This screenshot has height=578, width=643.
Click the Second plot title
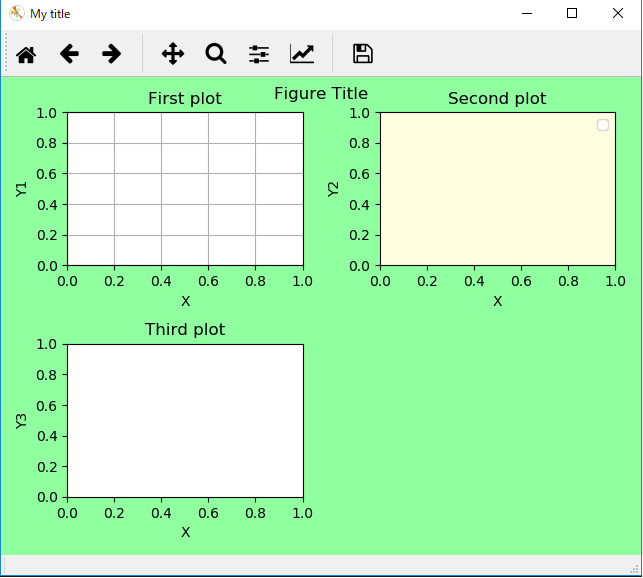point(497,99)
